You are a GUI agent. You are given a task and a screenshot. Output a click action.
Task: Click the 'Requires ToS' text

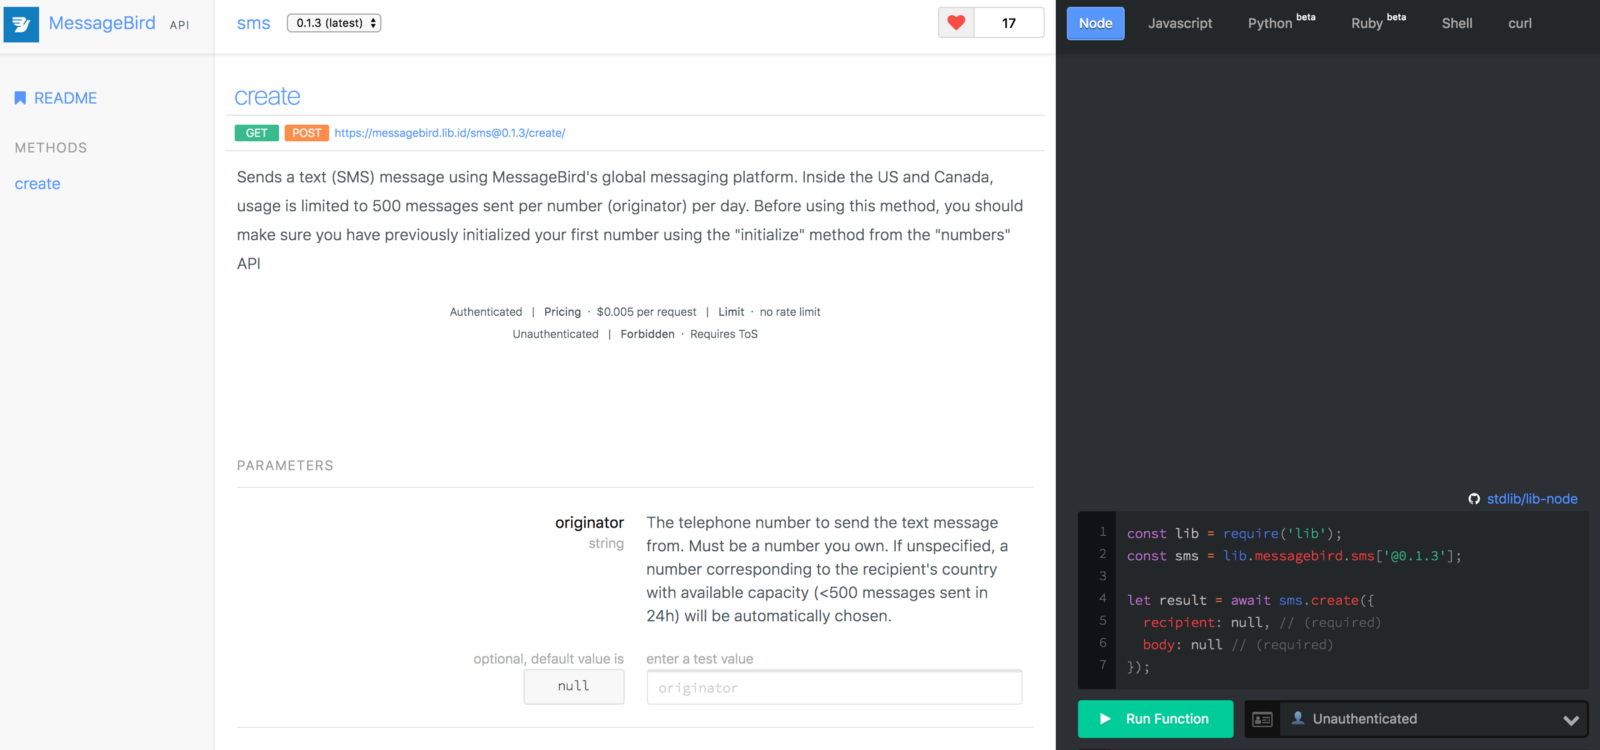click(724, 334)
